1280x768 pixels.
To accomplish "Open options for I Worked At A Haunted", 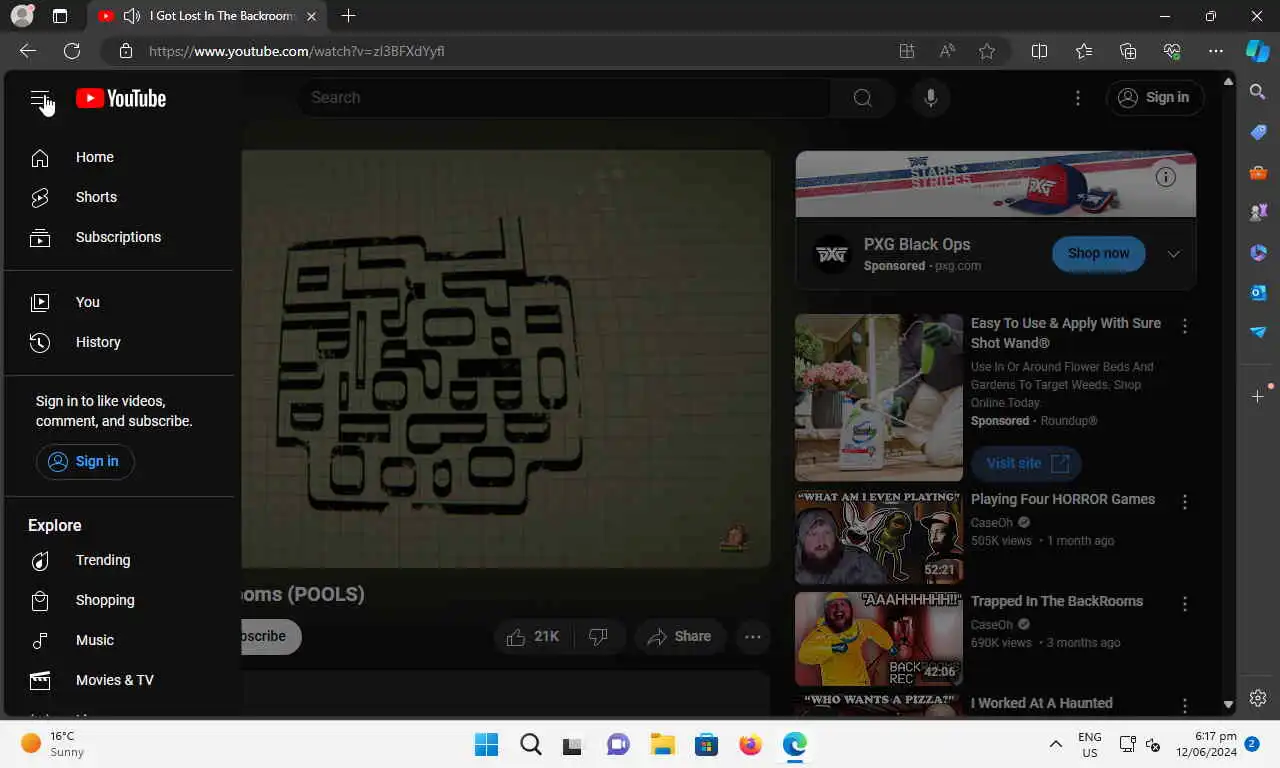I will tap(1185, 705).
